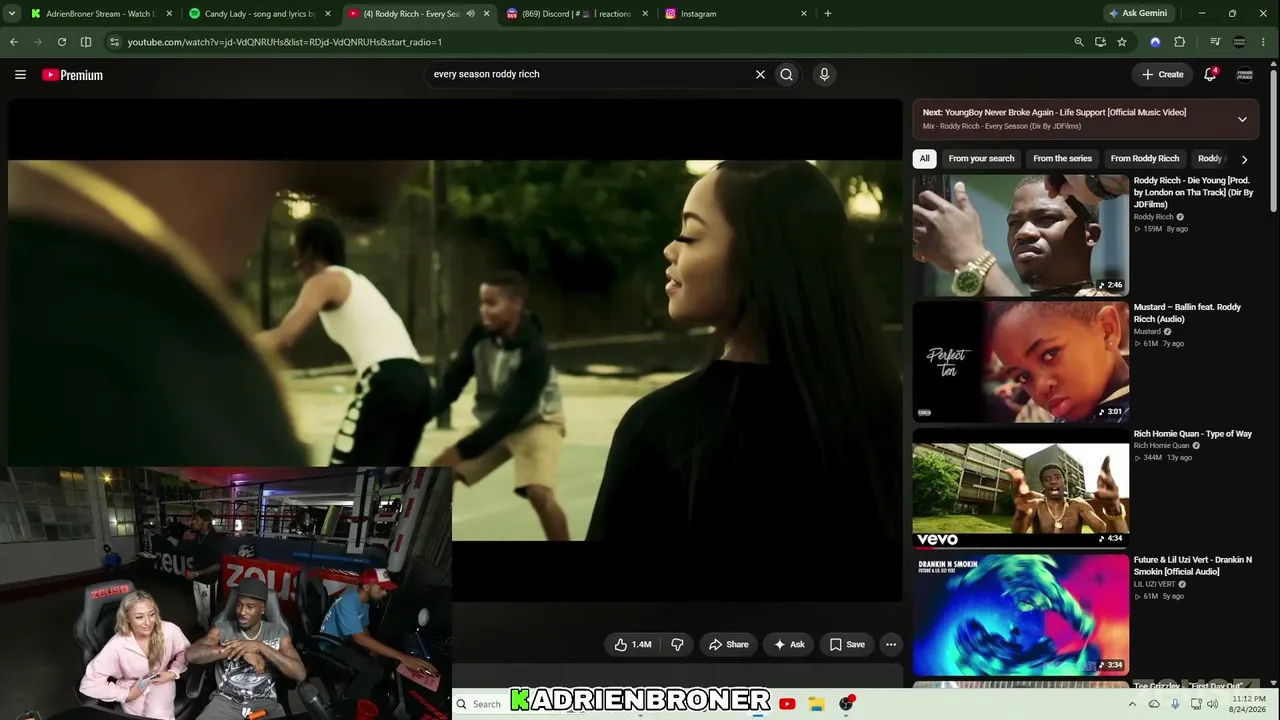Select the From Roddy Ricch chip
The width and height of the screenshot is (1280, 720).
[1145, 158]
